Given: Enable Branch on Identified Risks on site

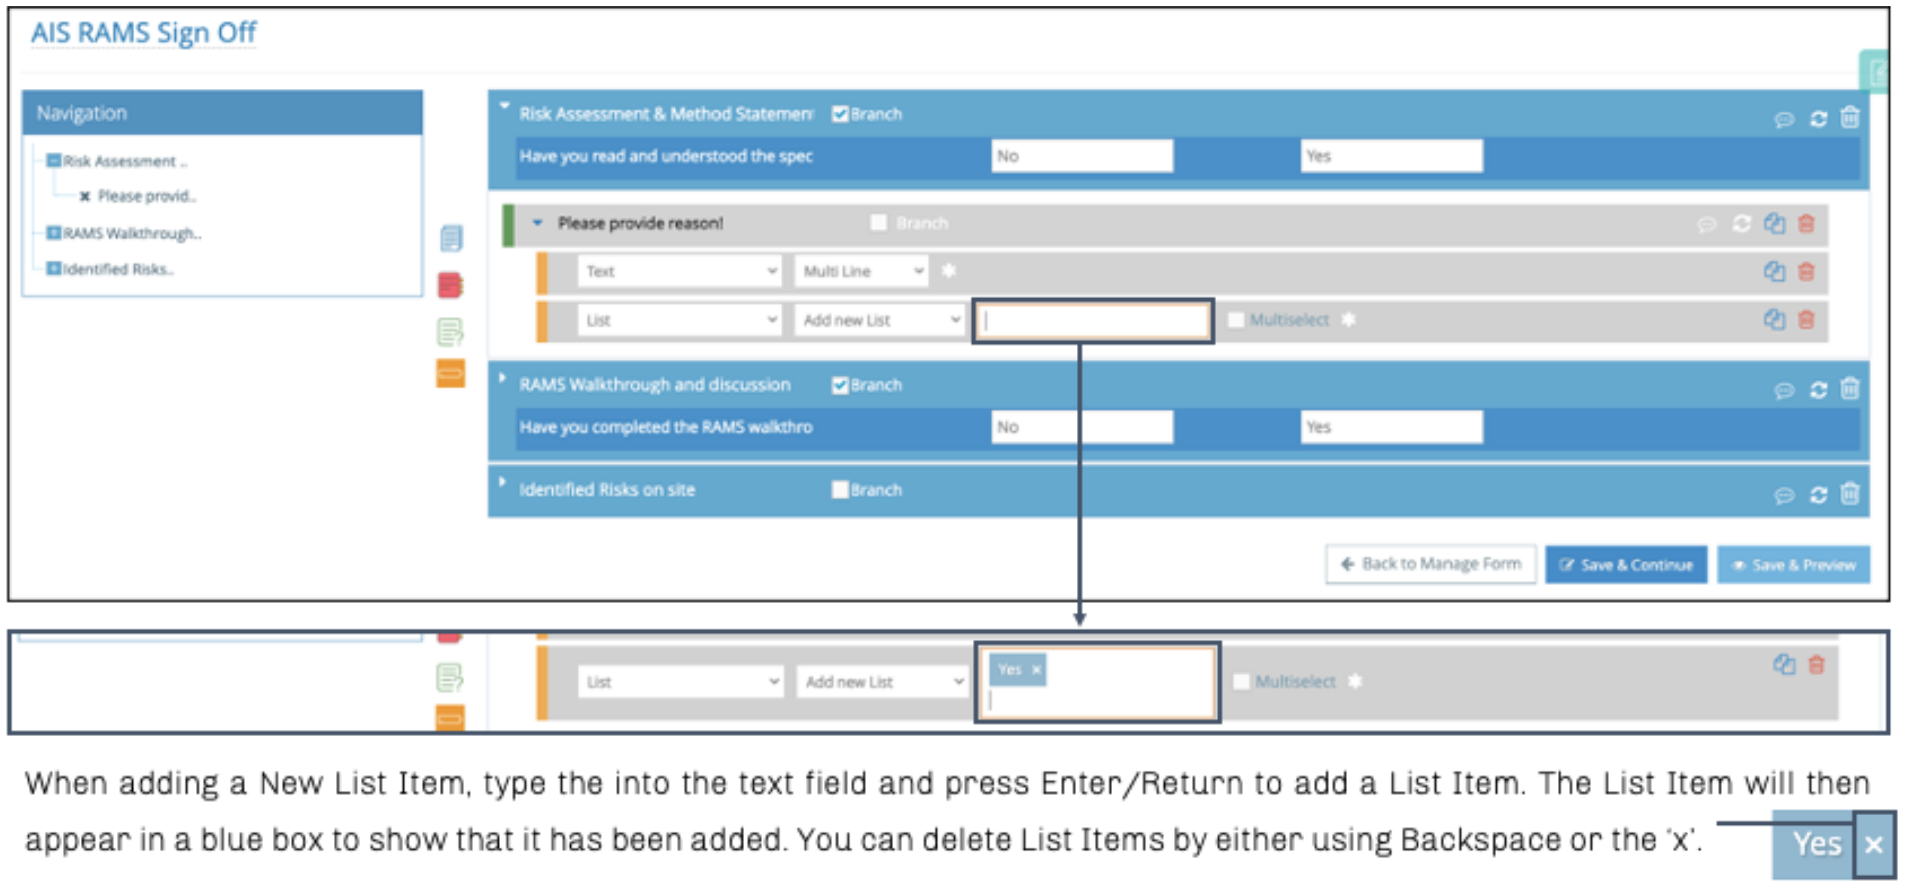Looking at the screenshot, I should click(x=840, y=489).
